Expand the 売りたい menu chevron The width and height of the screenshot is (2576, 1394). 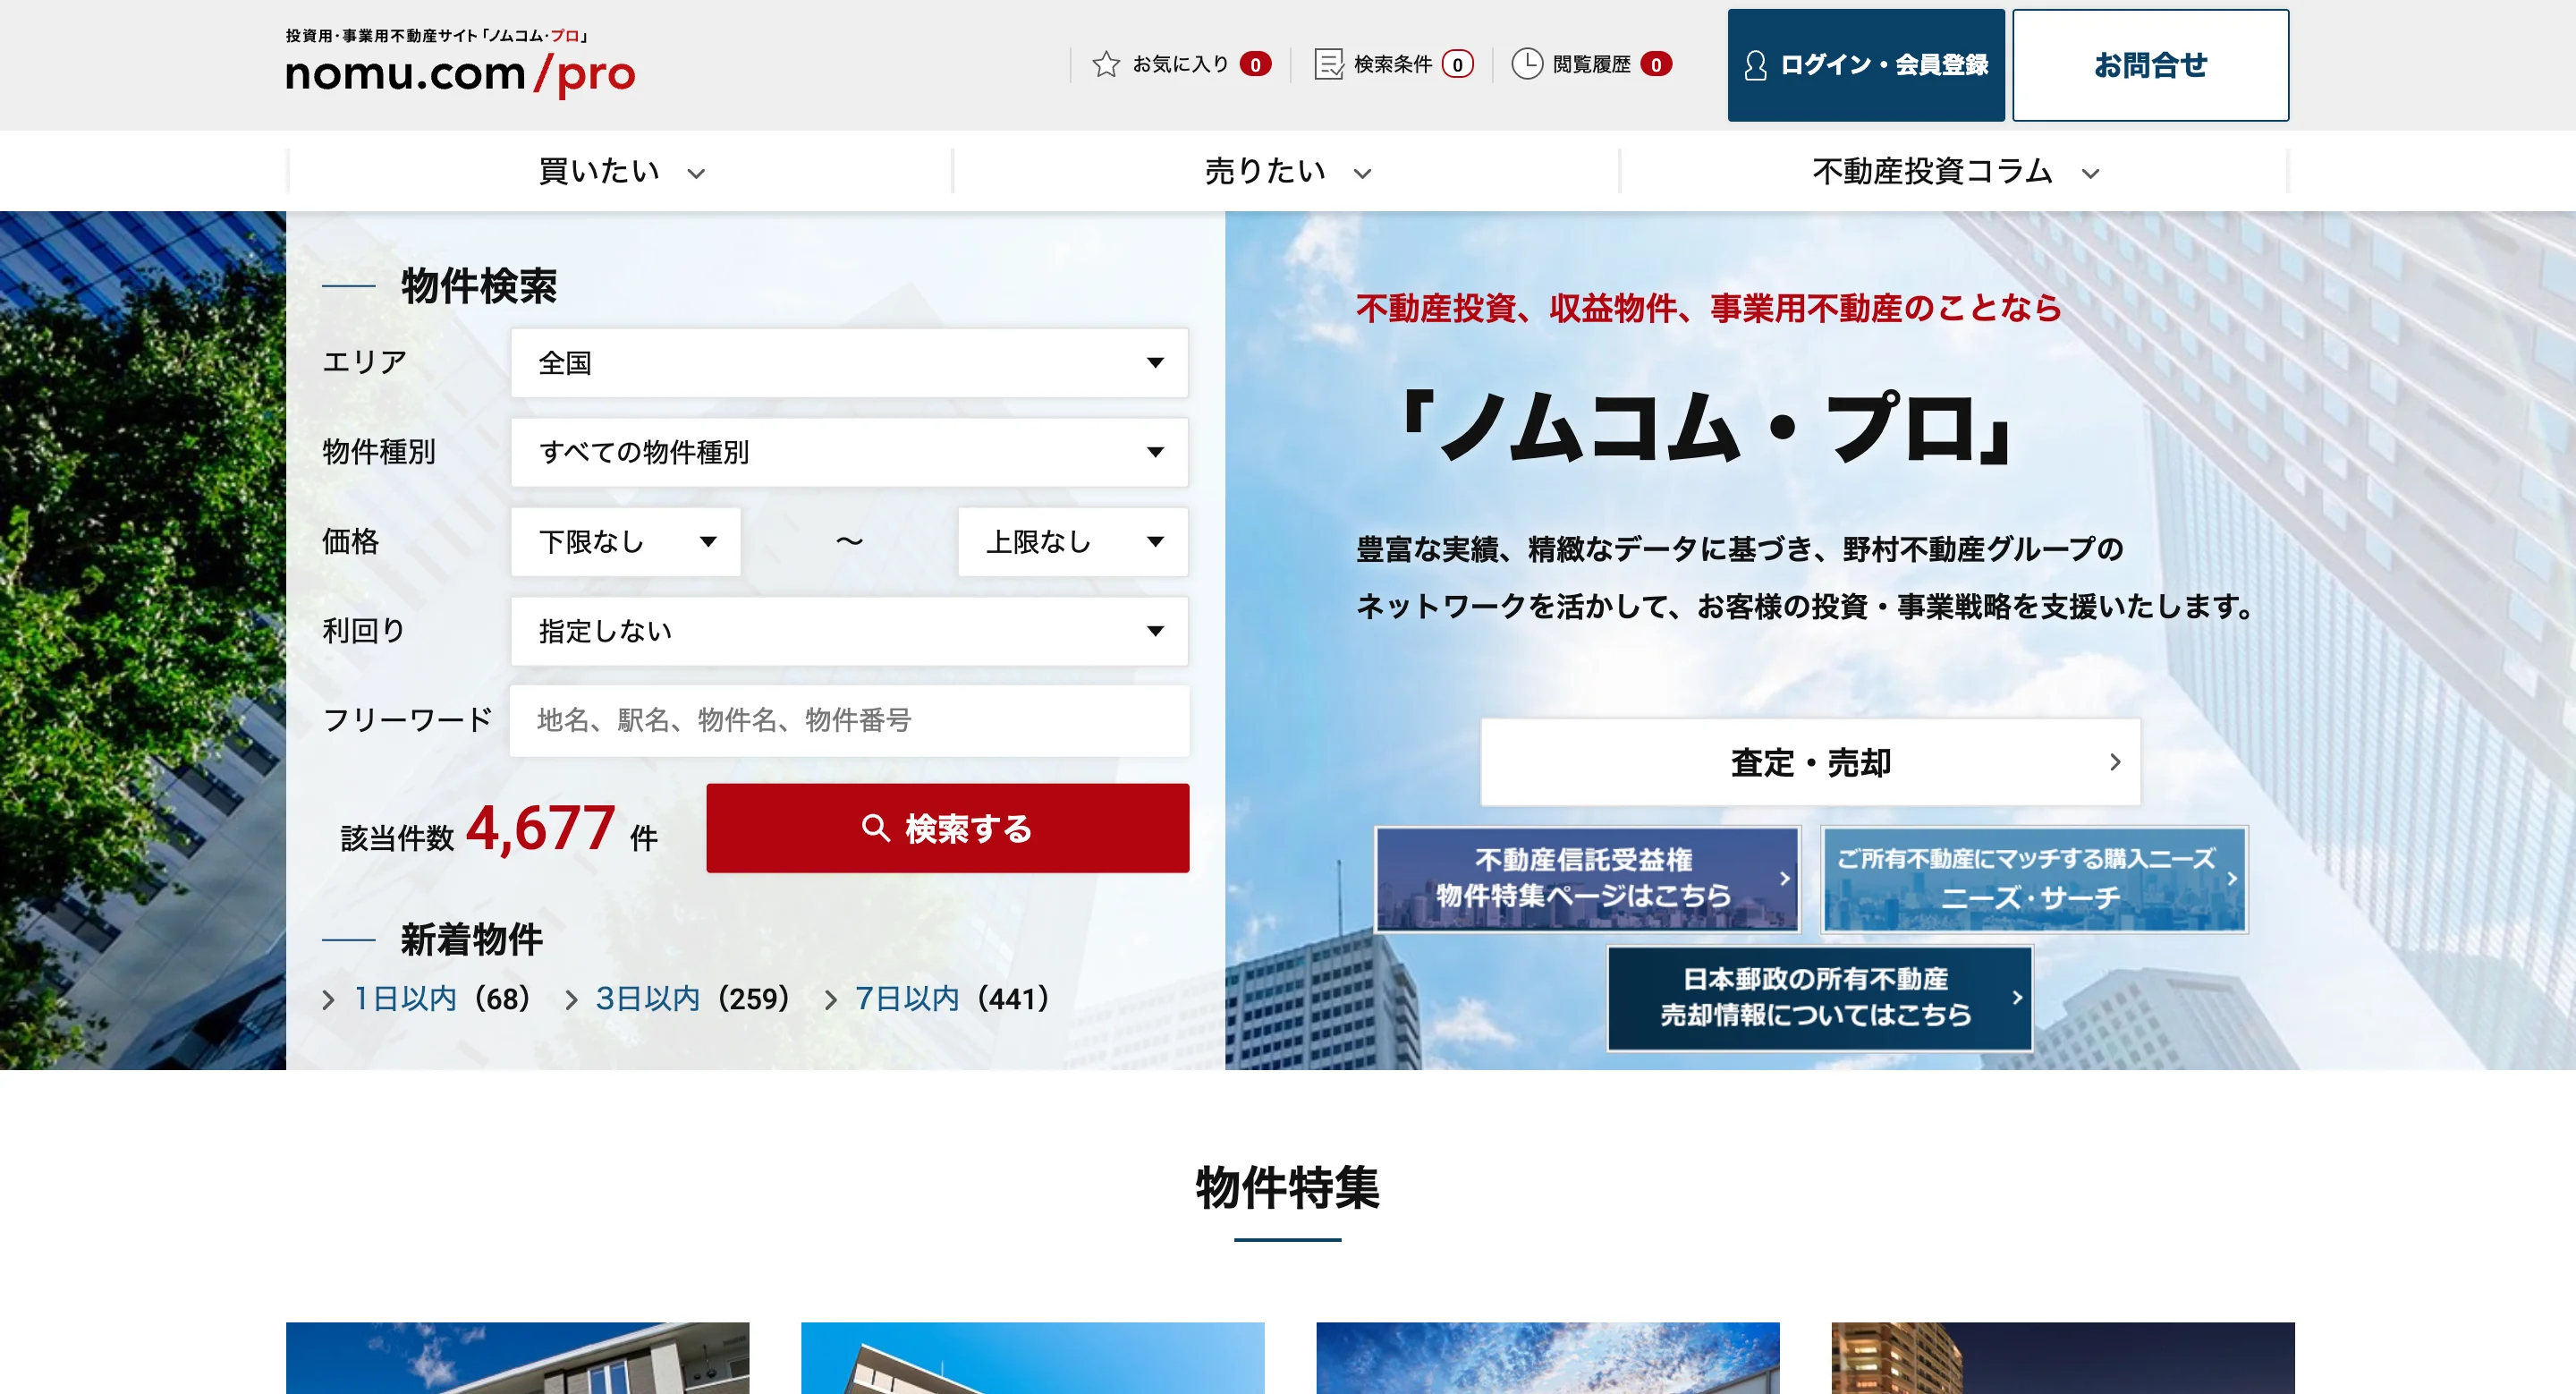coord(1362,173)
